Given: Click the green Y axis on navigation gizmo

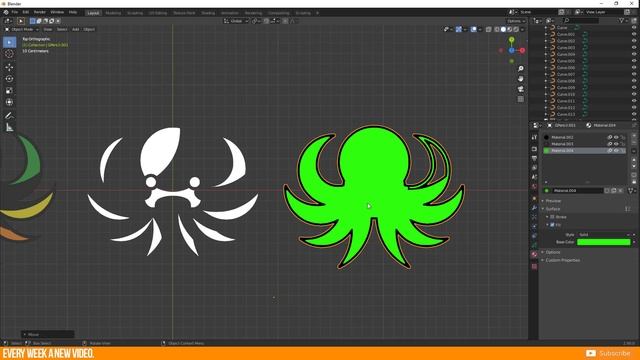Looking at the screenshot, I should (511, 40).
